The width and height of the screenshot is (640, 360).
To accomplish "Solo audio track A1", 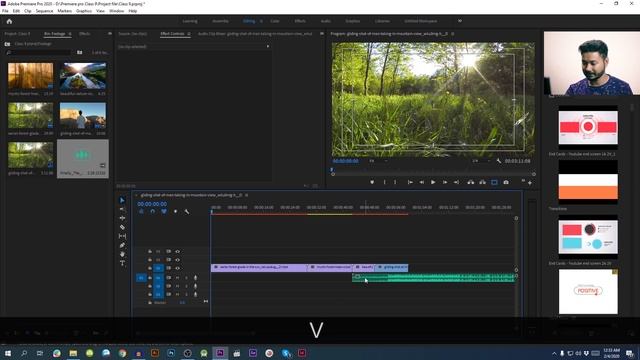I will click(x=186, y=278).
